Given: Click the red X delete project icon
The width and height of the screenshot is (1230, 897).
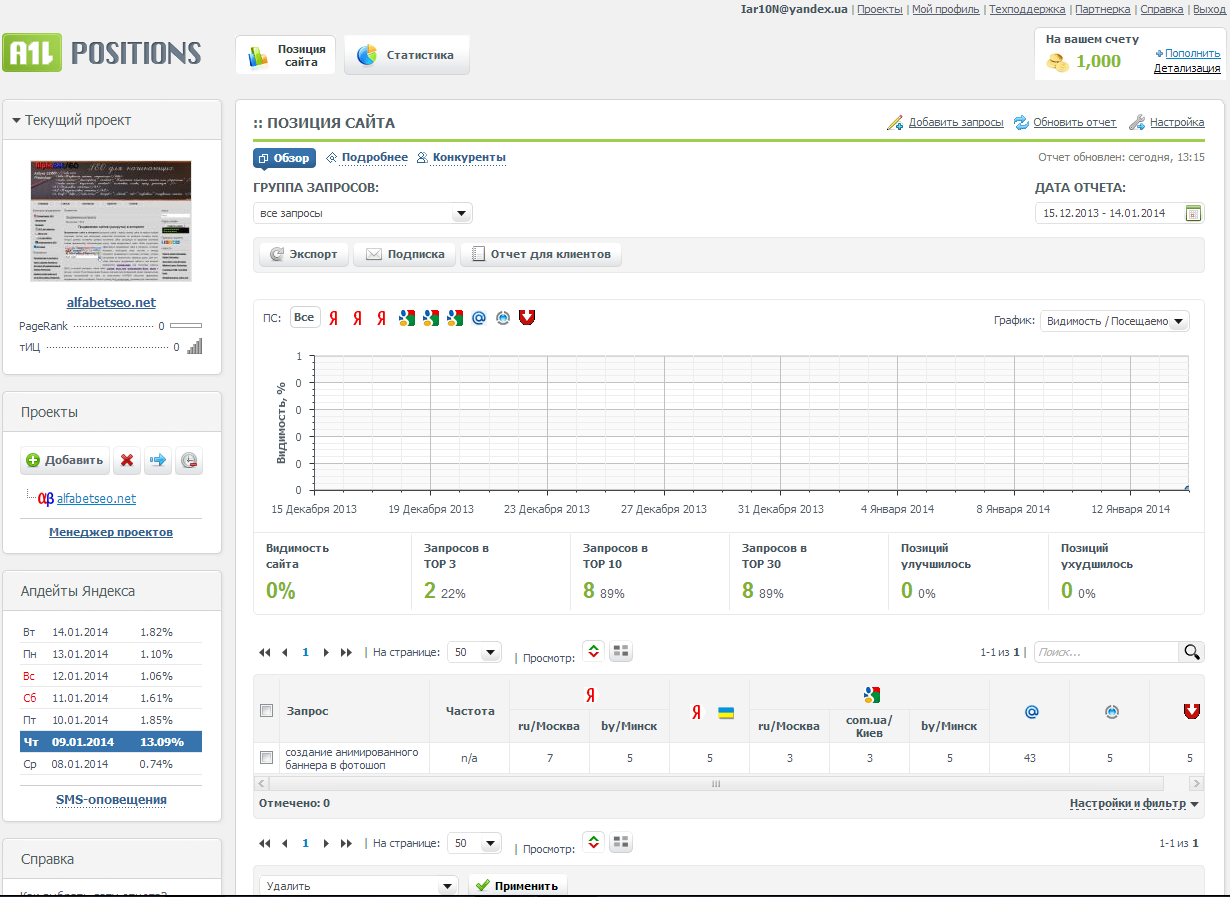Looking at the screenshot, I should click(x=127, y=460).
